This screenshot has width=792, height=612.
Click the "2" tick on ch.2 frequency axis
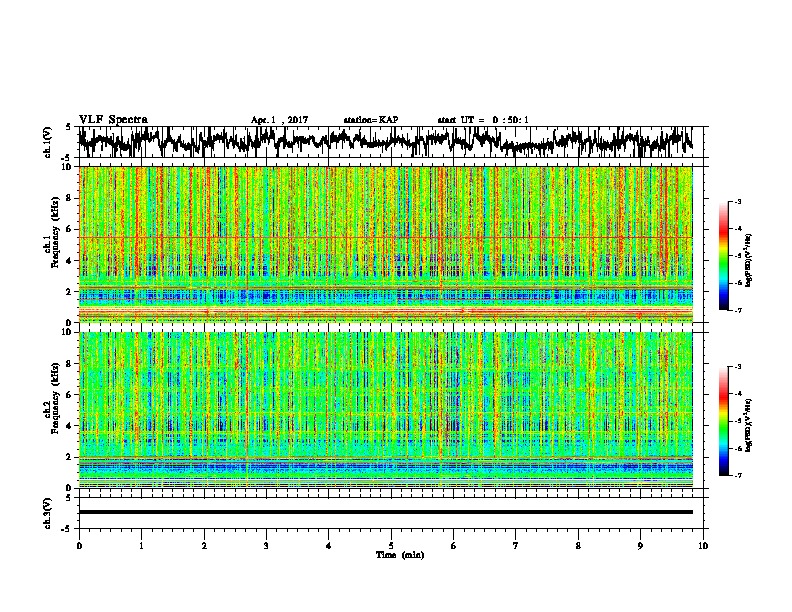(70, 457)
